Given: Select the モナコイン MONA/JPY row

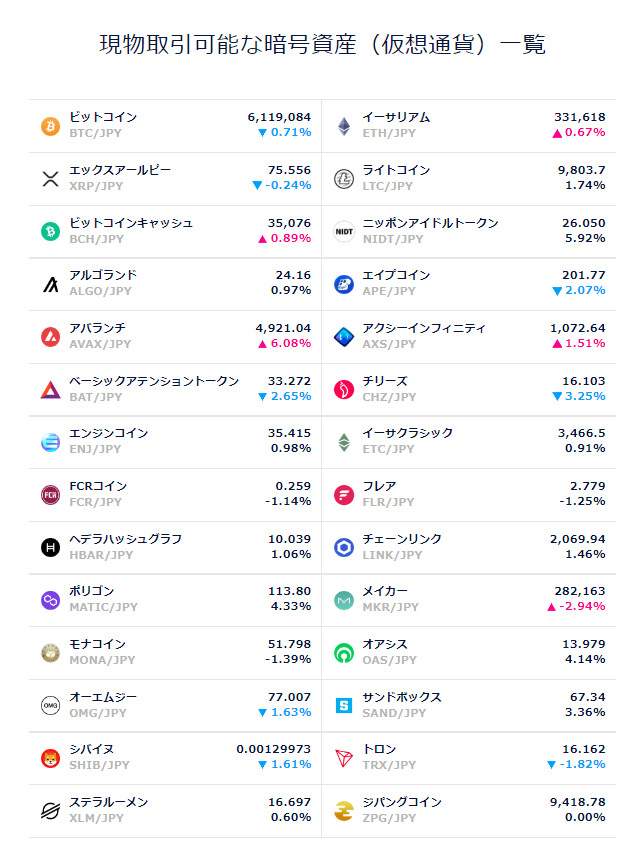Looking at the screenshot, I should point(175,653).
